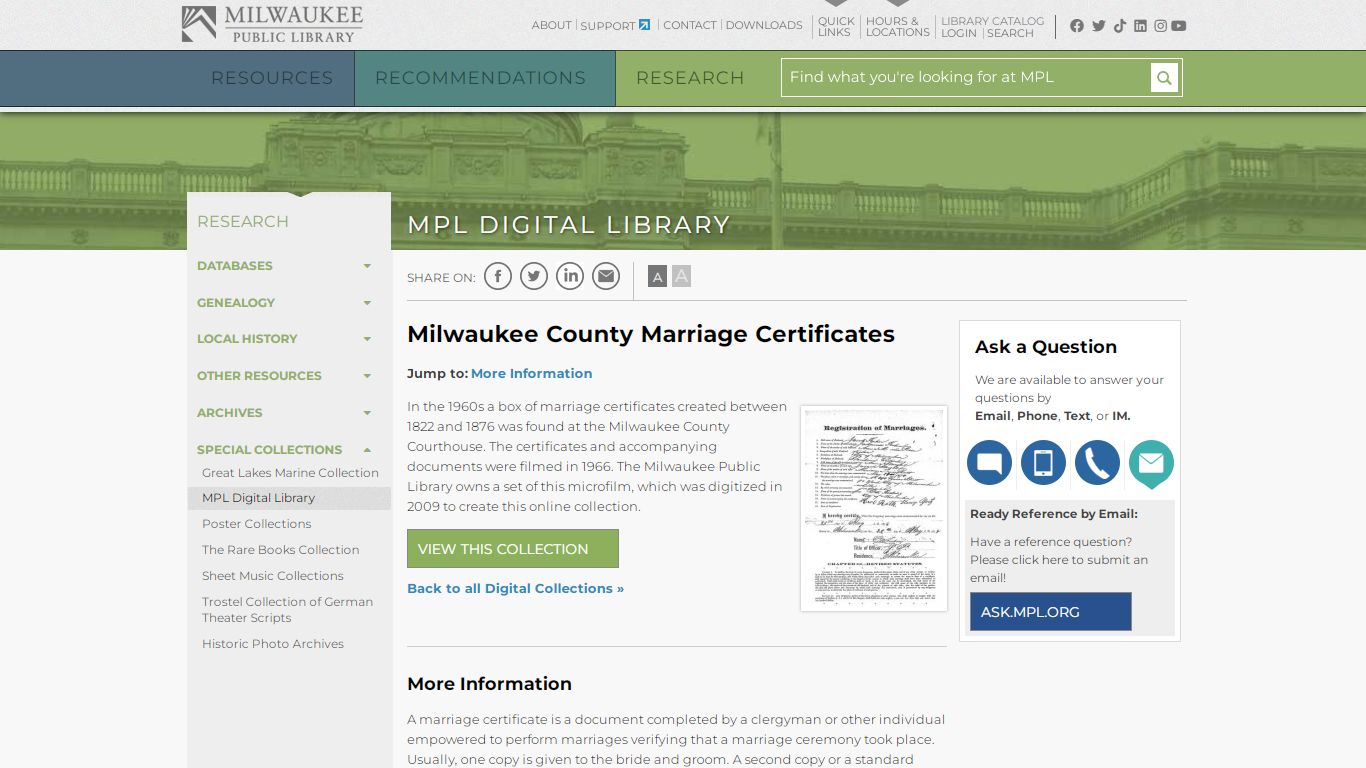
Task: Open the header Twitter icon
Action: [1099, 26]
